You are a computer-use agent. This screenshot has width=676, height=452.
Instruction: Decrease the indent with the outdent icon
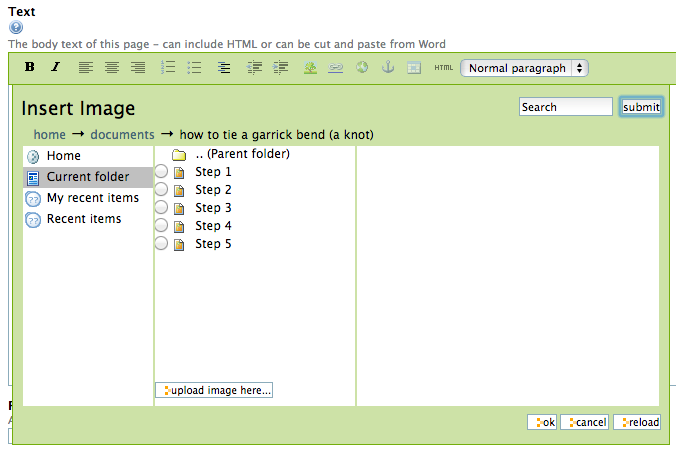254,67
